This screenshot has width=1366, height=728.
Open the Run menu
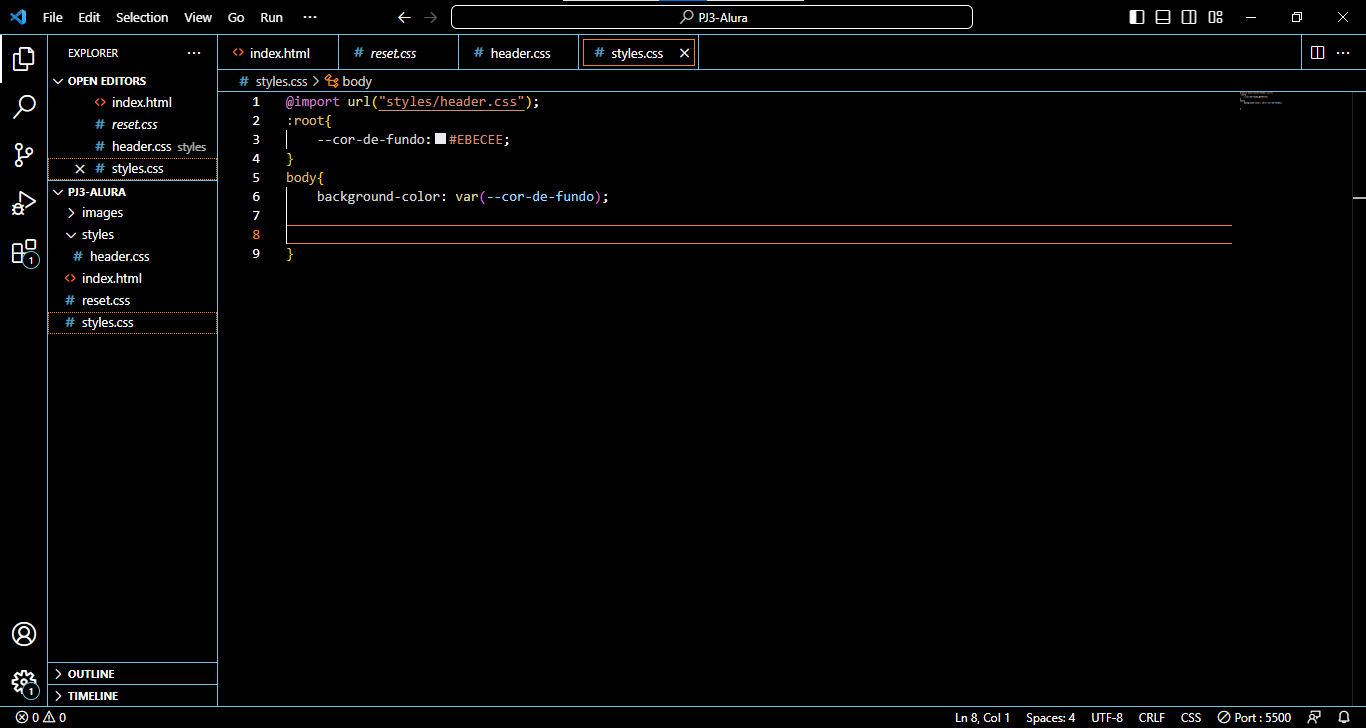click(271, 17)
